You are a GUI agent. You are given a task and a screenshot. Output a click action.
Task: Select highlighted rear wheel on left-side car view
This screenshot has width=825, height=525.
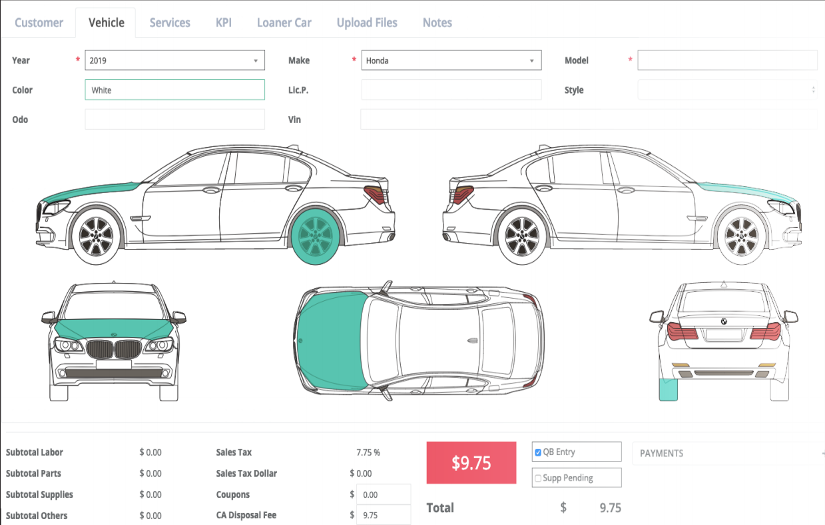(315, 237)
